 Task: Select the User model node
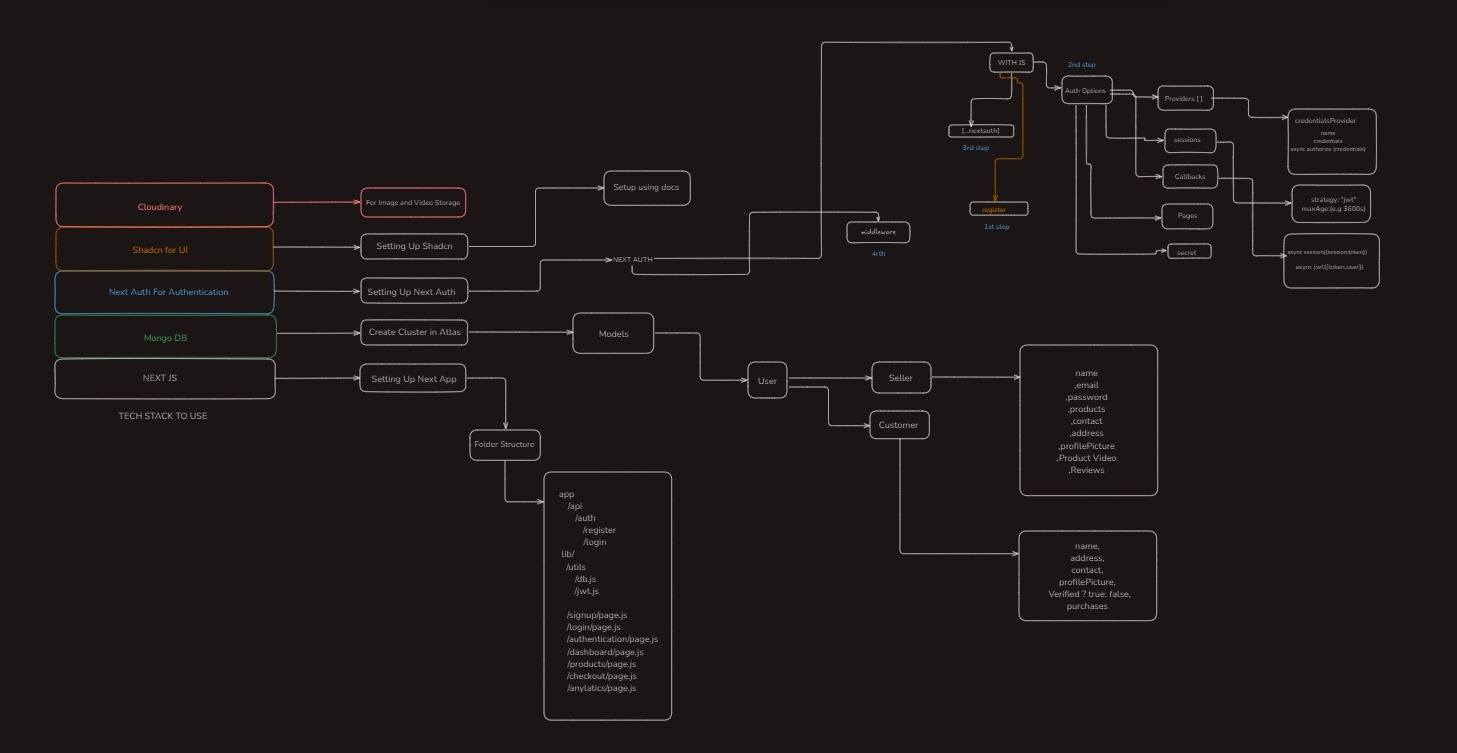[x=767, y=381]
